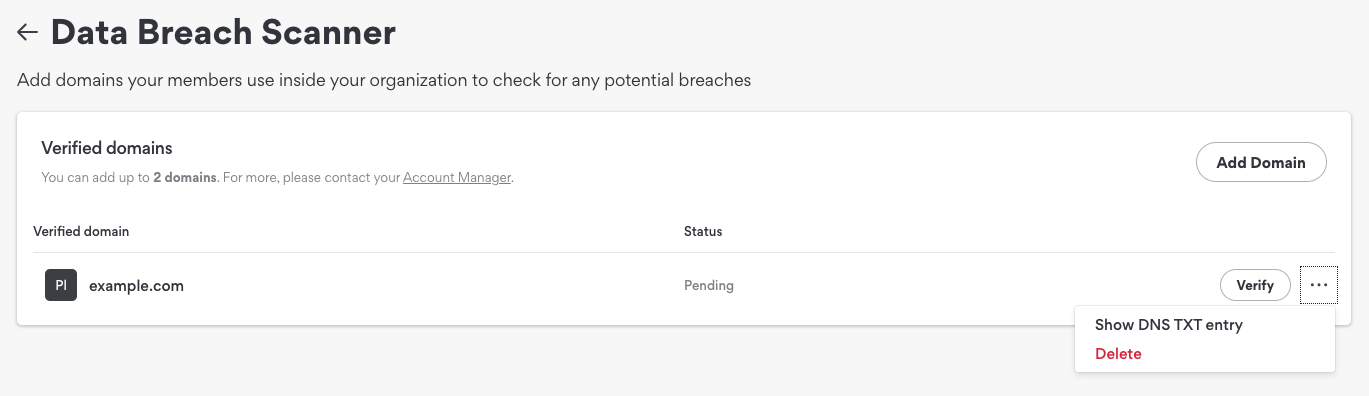Viewport: 1369px width, 396px height.
Task: Click 'potential breaches' in the subtitle
Action: point(679,79)
